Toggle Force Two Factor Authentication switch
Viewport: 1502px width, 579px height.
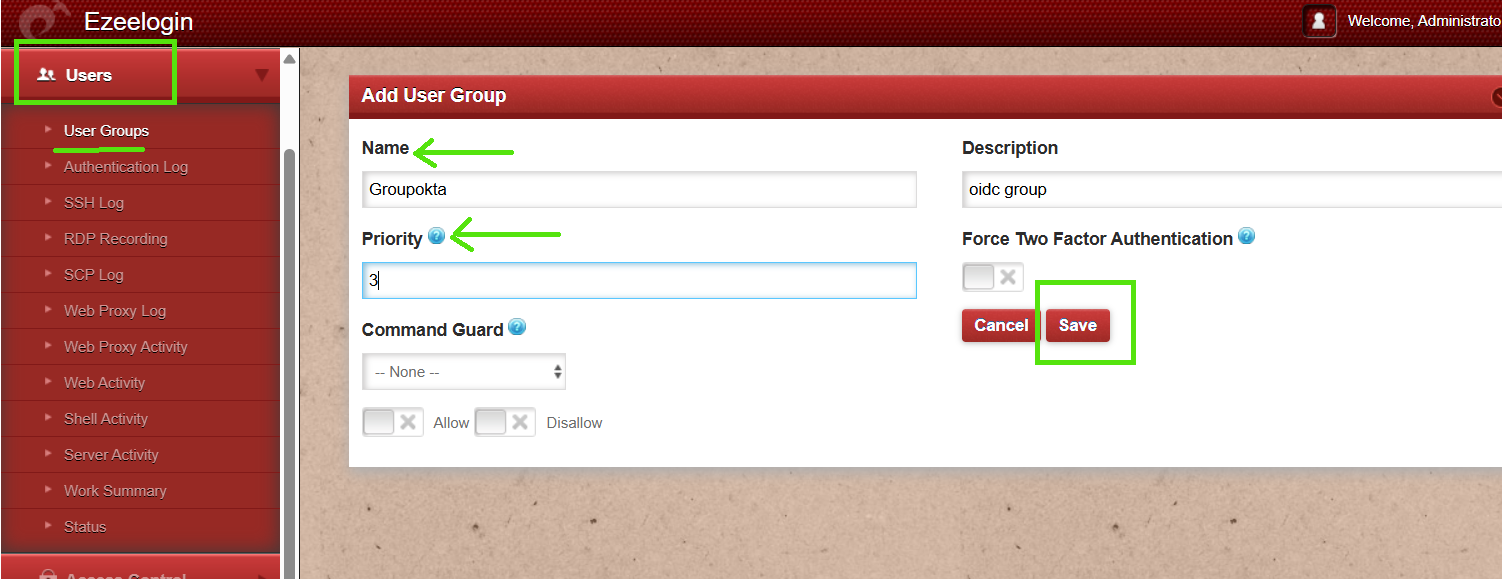[993, 277]
